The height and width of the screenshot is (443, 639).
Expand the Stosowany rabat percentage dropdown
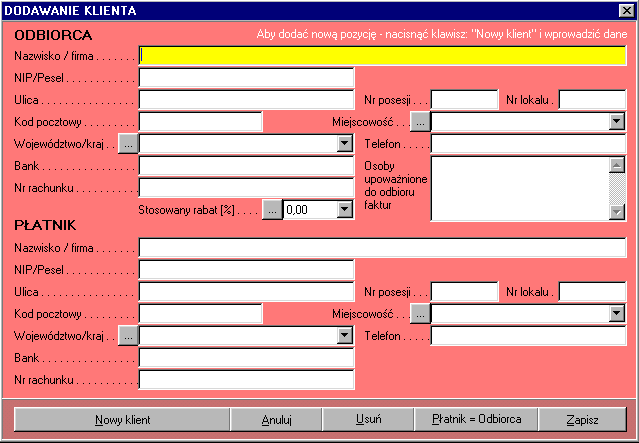click(x=344, y=209)
